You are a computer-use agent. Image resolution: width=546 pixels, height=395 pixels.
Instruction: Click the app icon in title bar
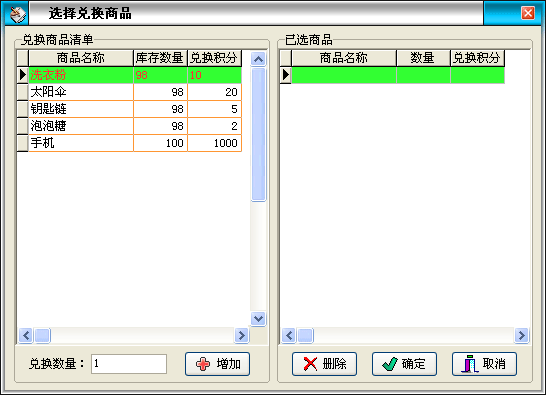(x=17, y=14)
